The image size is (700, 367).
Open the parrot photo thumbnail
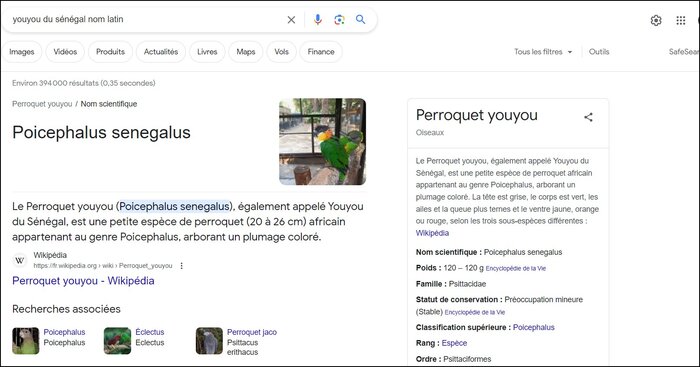click(x=322, y=142)
